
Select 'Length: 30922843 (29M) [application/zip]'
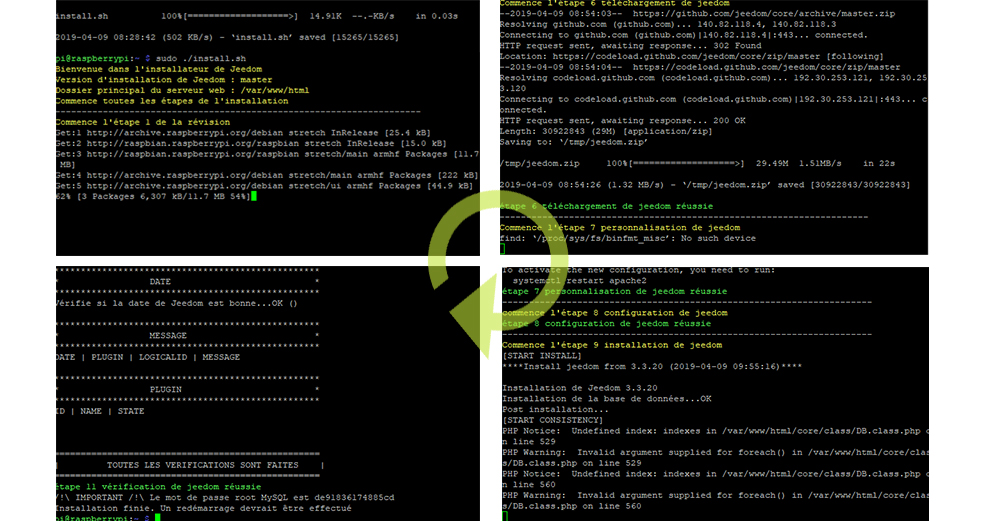coord(605,131)
